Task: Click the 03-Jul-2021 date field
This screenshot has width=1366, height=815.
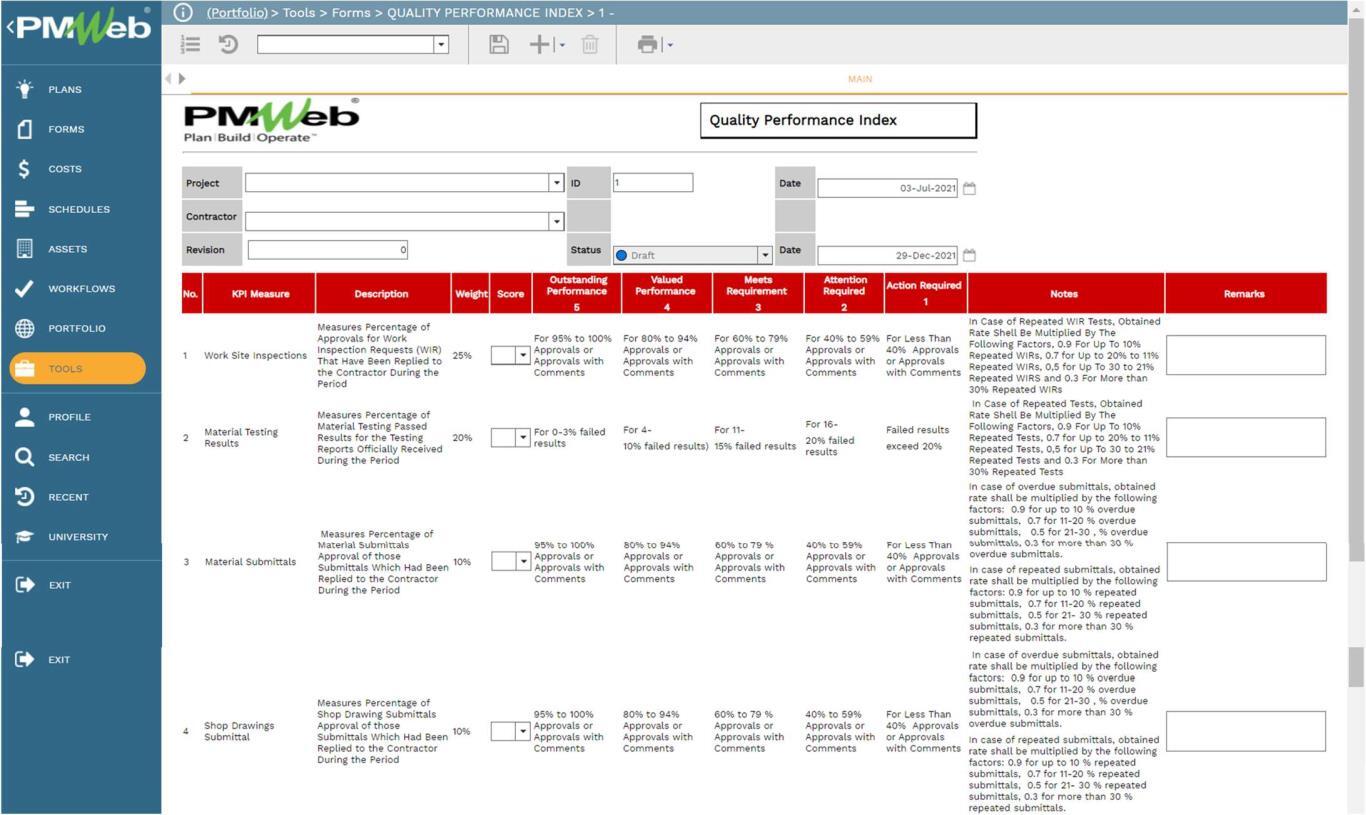Action: (888, 188)
